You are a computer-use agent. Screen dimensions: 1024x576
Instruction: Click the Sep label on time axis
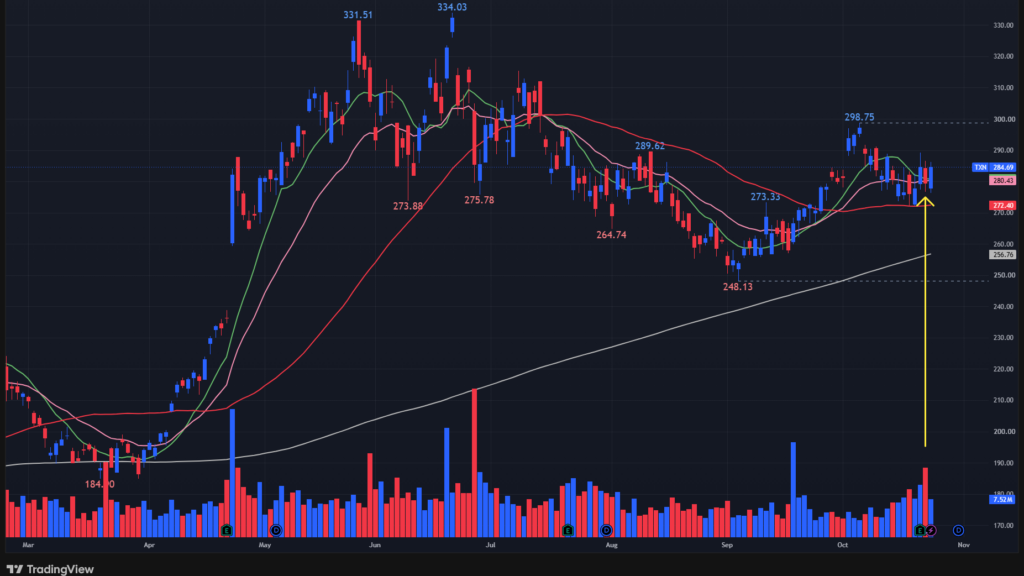coord(727,545)
